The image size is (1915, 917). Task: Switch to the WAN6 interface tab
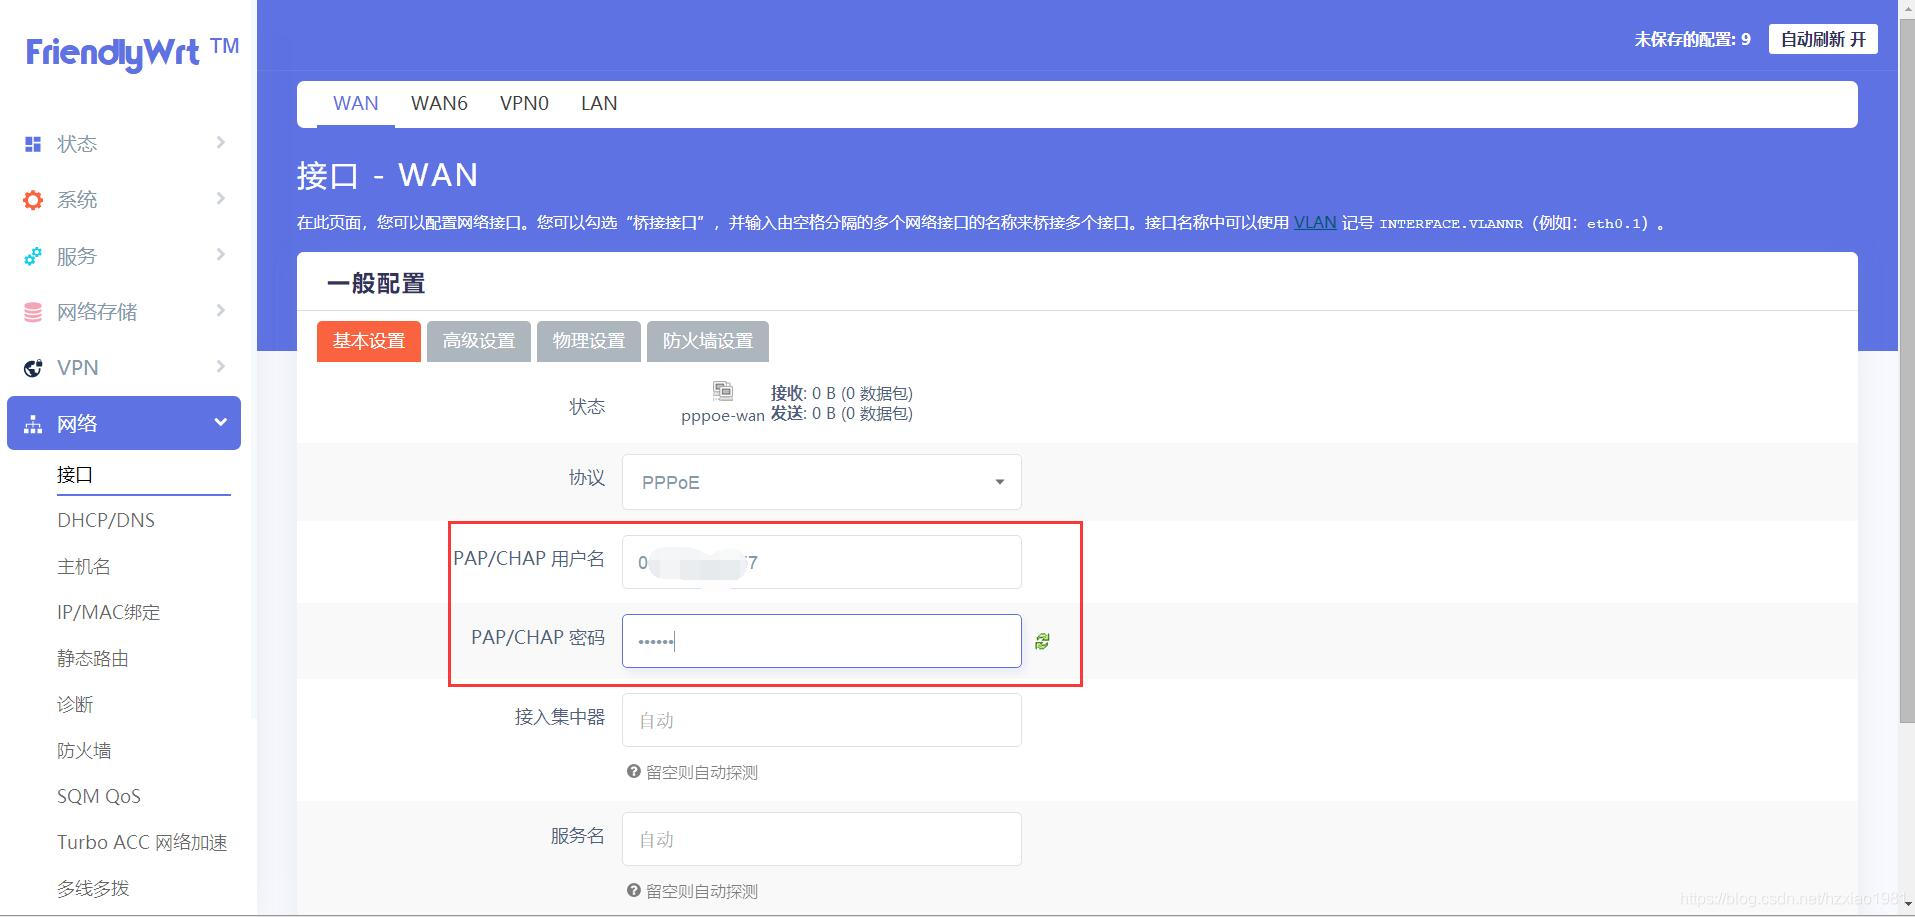439,104
